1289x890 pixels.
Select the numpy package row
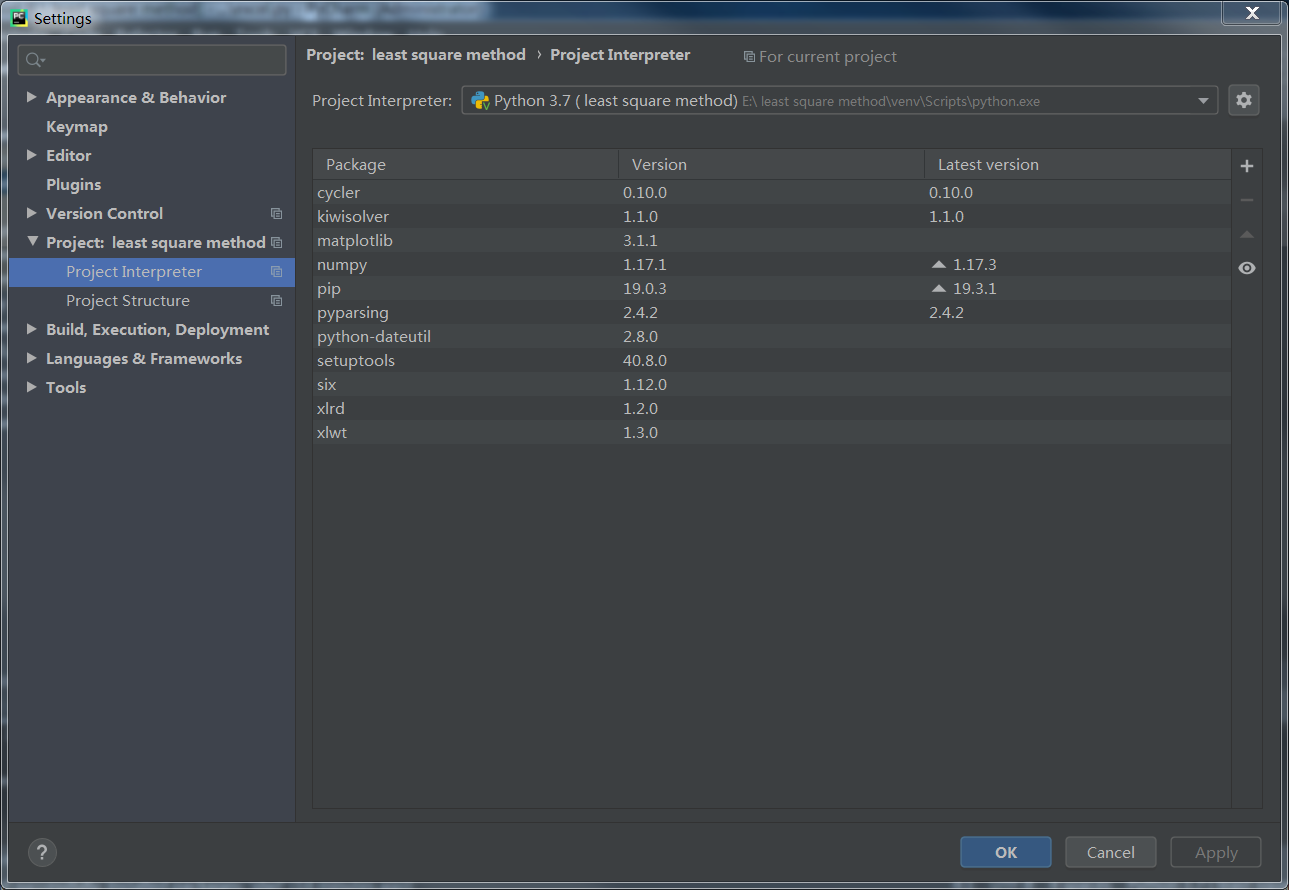[x=771, y=264]
